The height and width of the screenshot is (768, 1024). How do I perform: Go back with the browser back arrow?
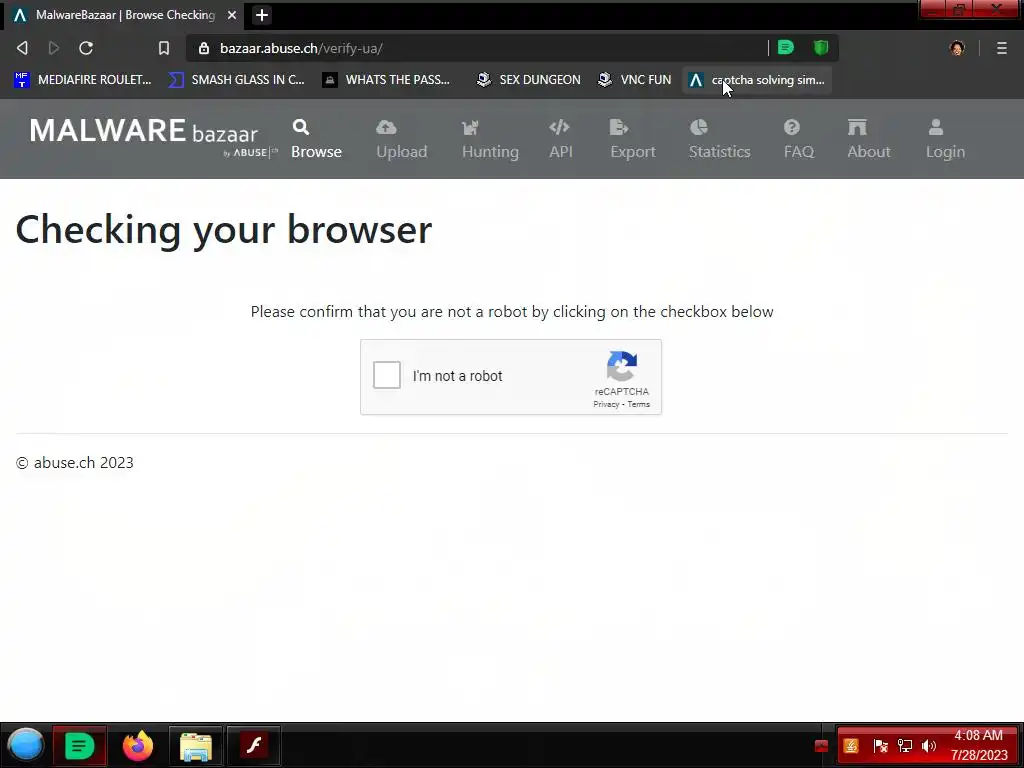(x=22, y=48)
